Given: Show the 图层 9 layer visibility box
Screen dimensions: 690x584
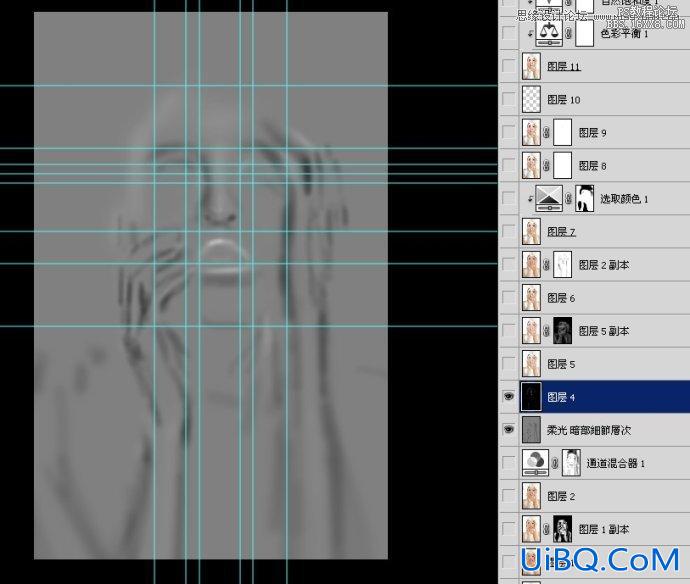Looking at the screenshot, I should pos(508,132).
